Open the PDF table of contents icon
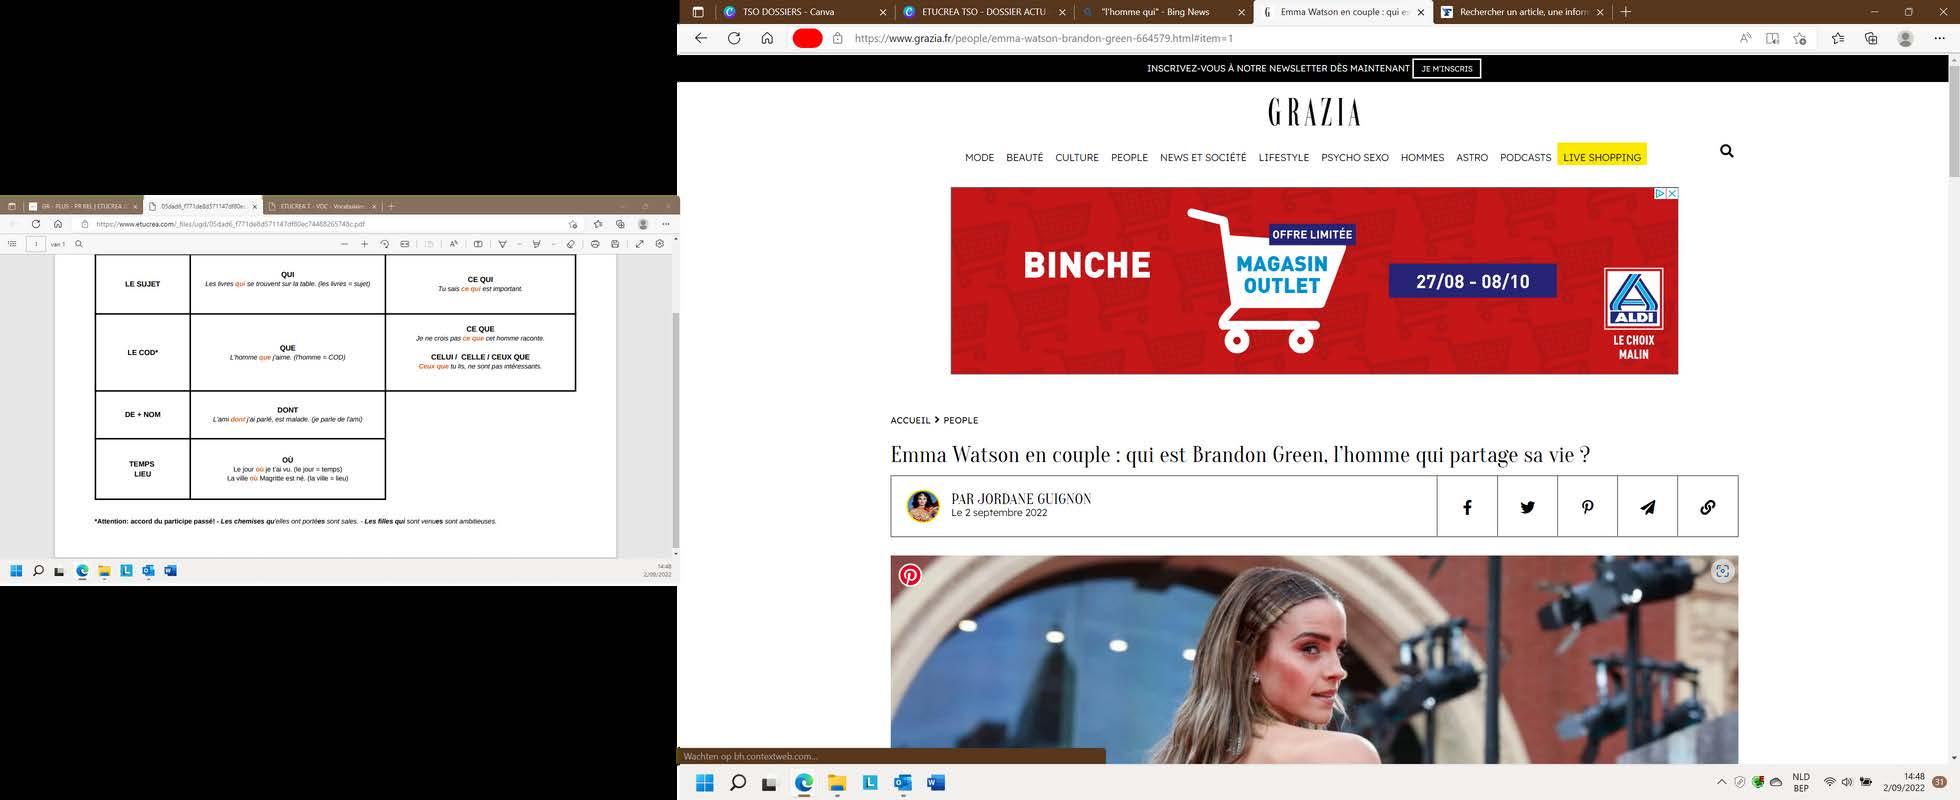Screen dimensions: 1960x800 tap(12, 244)
